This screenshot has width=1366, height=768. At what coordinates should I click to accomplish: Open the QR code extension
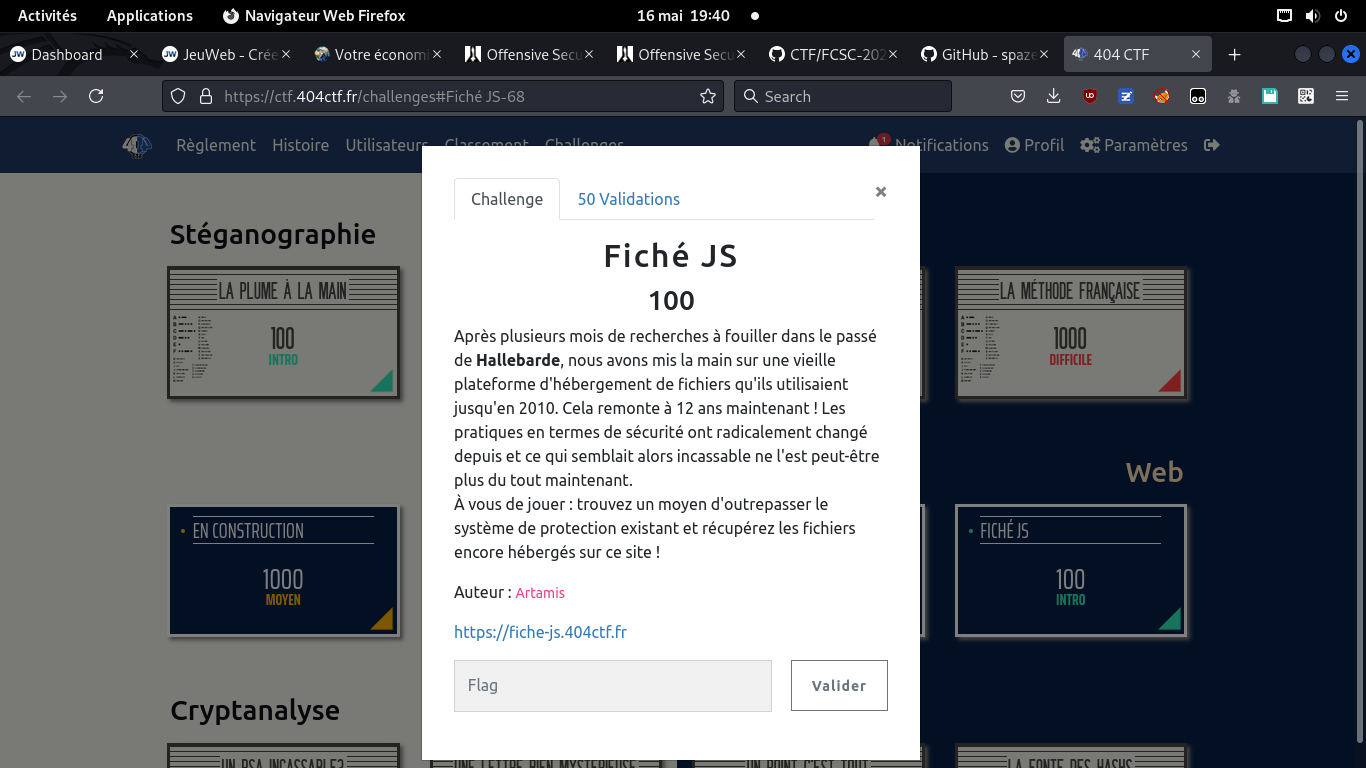tap(1306, 96)
